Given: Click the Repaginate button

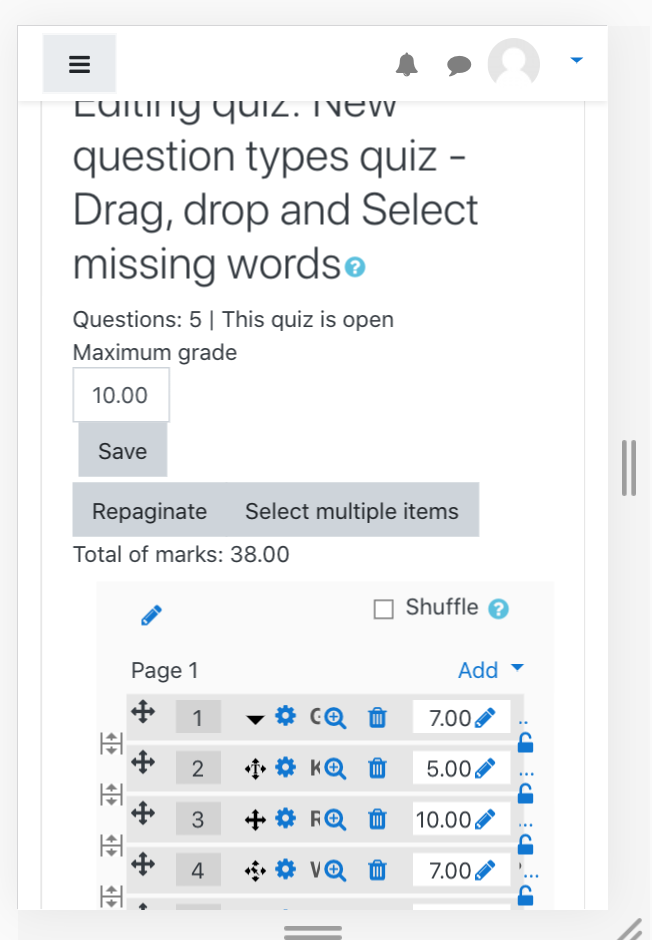Looking at the screenshot, I should pyautogui.click(x=149, y=511).
